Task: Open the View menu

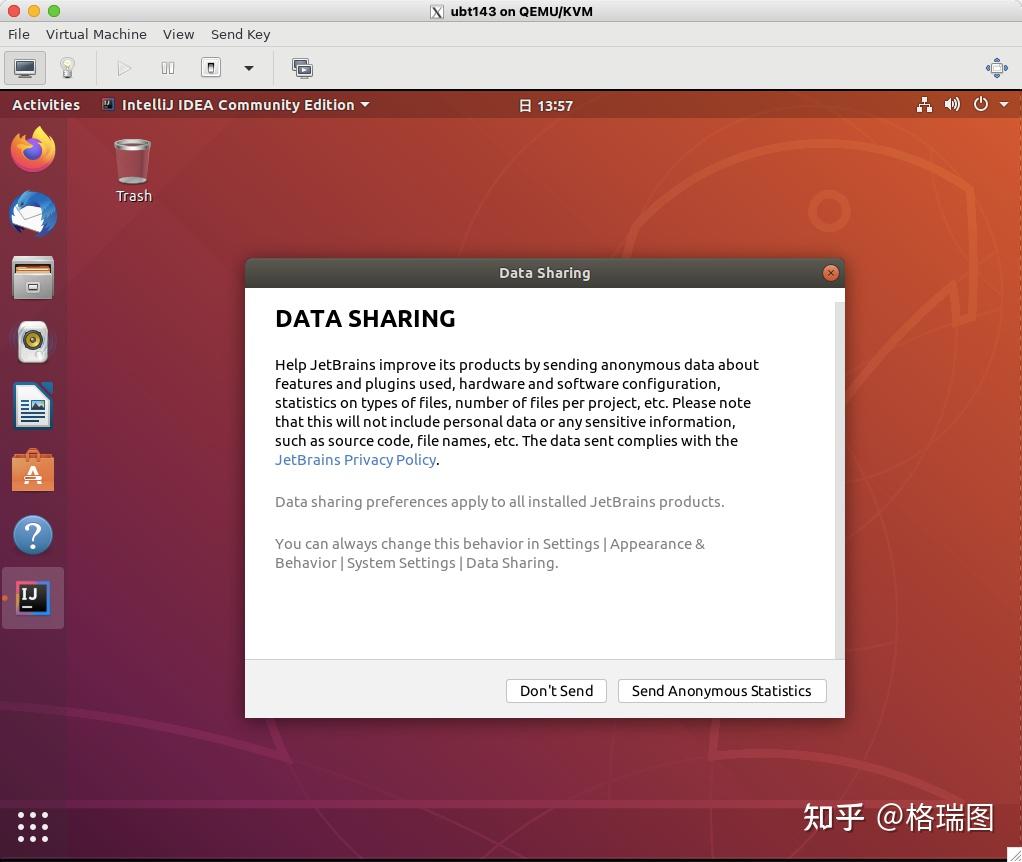Action: pyautogui.click(x=178, y=34)
